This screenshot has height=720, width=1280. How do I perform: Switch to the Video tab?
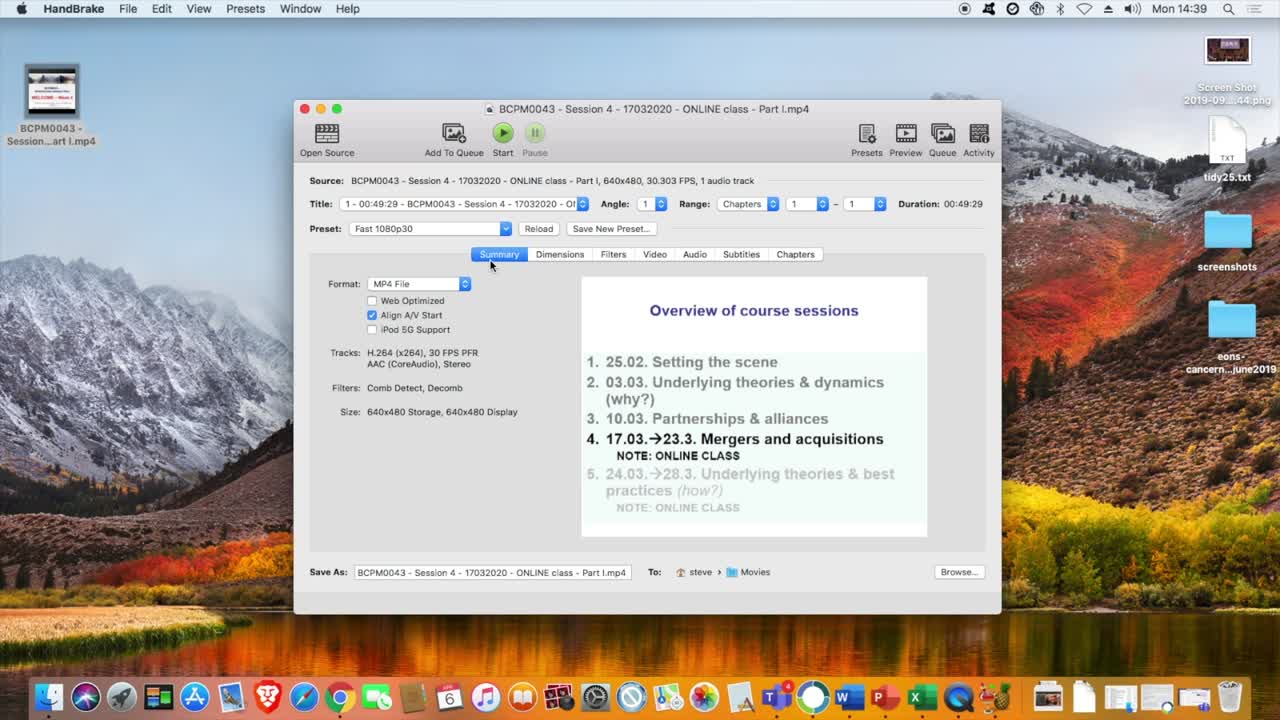point(655,254)
